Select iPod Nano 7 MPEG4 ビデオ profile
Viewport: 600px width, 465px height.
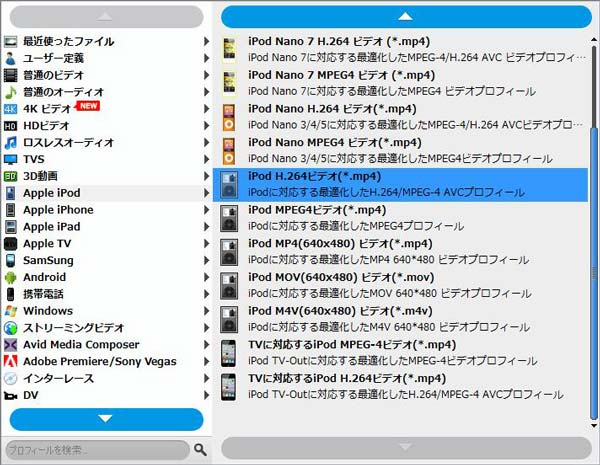point(400,84)
